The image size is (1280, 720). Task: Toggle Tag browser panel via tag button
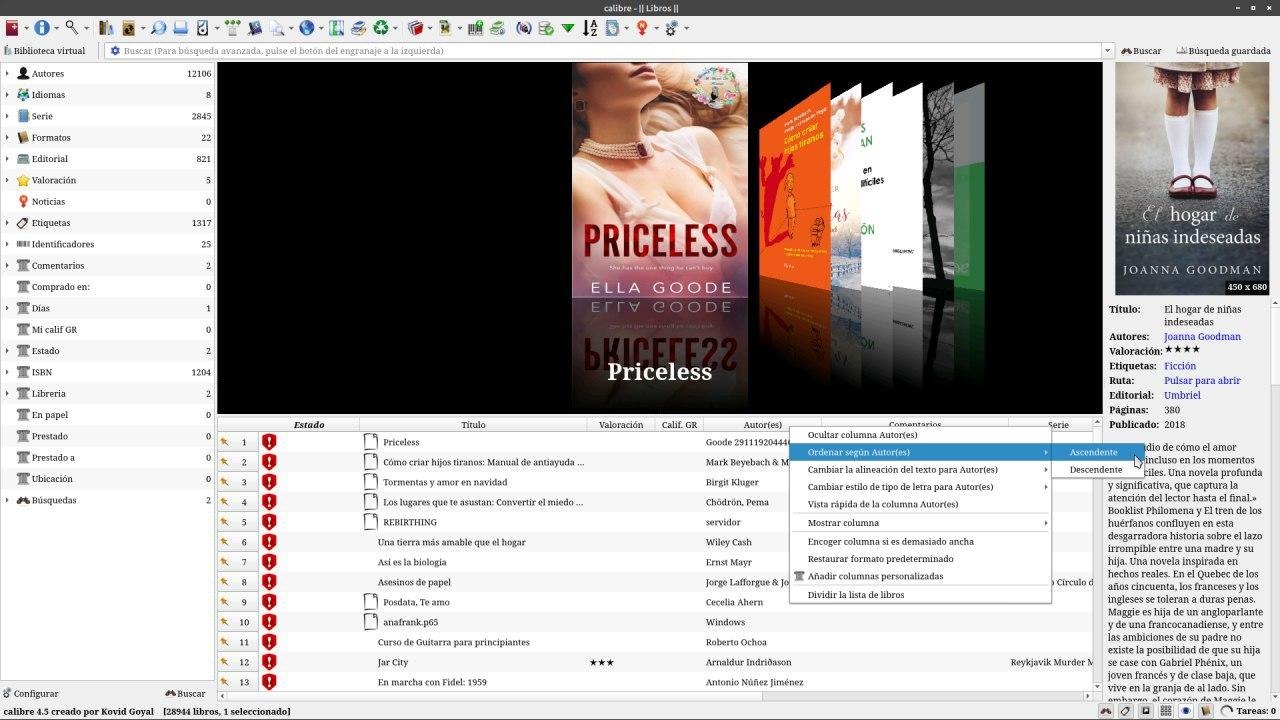click(x=1126, y=711)
